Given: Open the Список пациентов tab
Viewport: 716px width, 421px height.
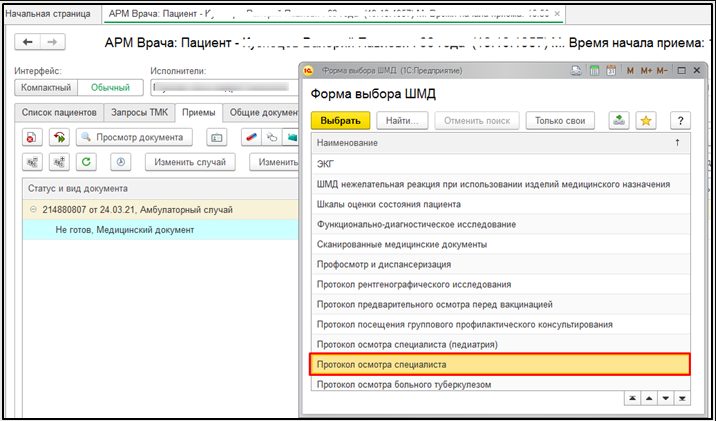Looking at the screenshot, I should pos(59,112).
